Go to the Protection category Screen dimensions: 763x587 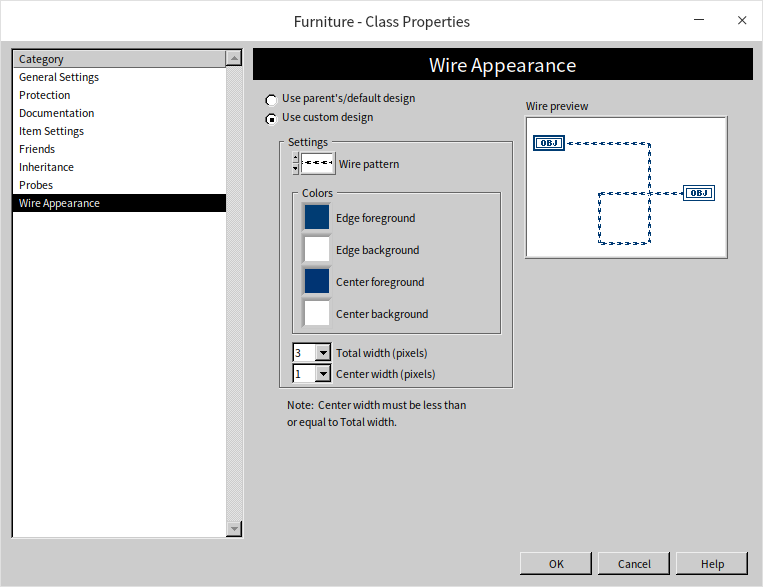pyautogui.click(x=45, y=95)
